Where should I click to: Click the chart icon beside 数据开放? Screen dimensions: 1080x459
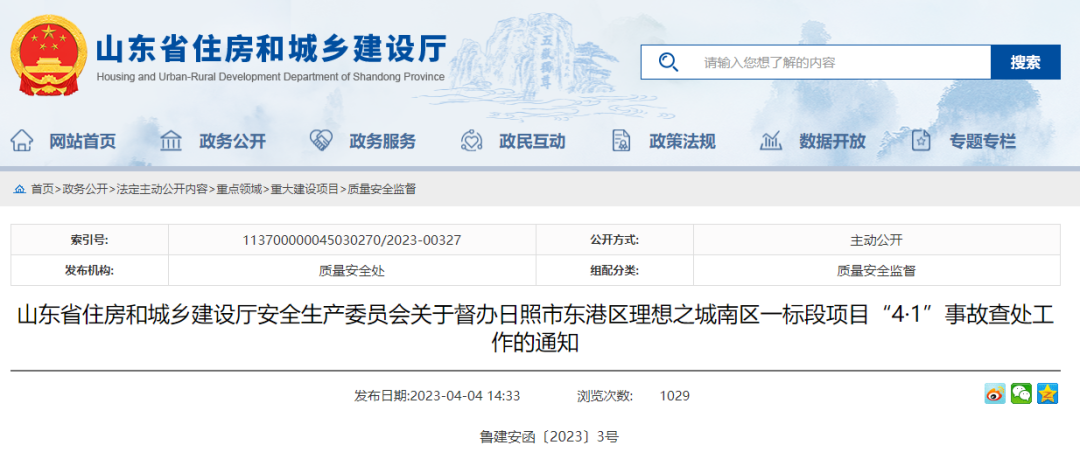(x=771, y=141)
